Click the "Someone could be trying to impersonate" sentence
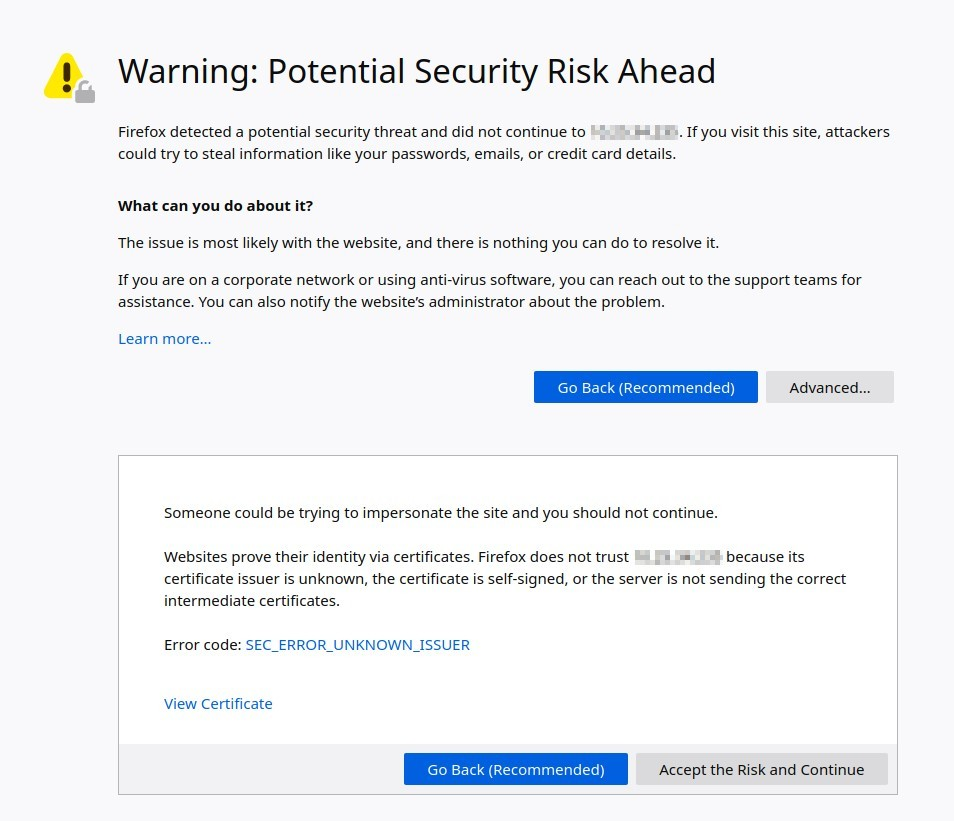The width and height of the screenshot is (954, 821). point(440,513)
